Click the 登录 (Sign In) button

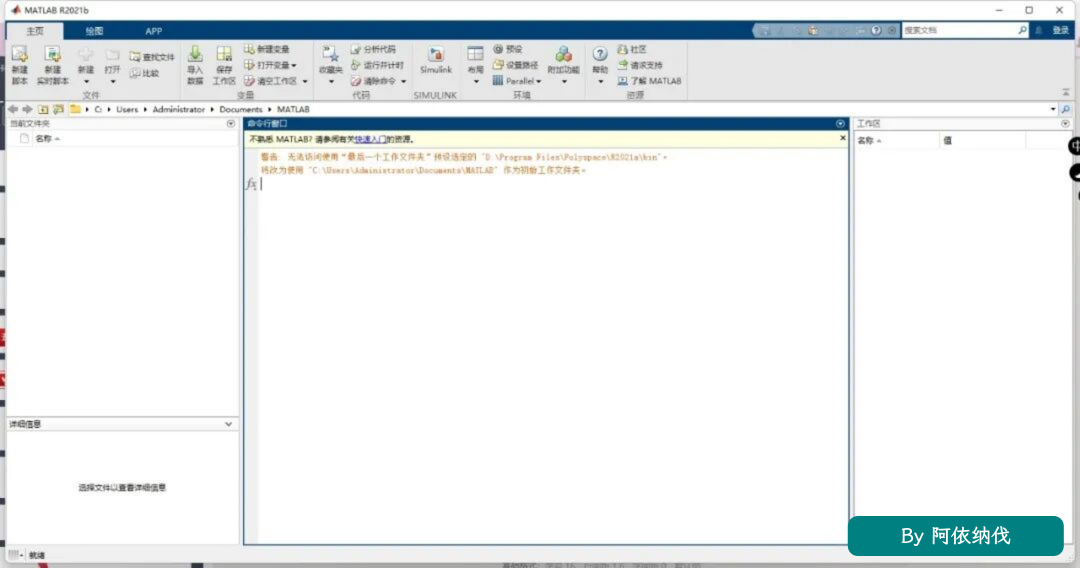tap(1061, 30)
